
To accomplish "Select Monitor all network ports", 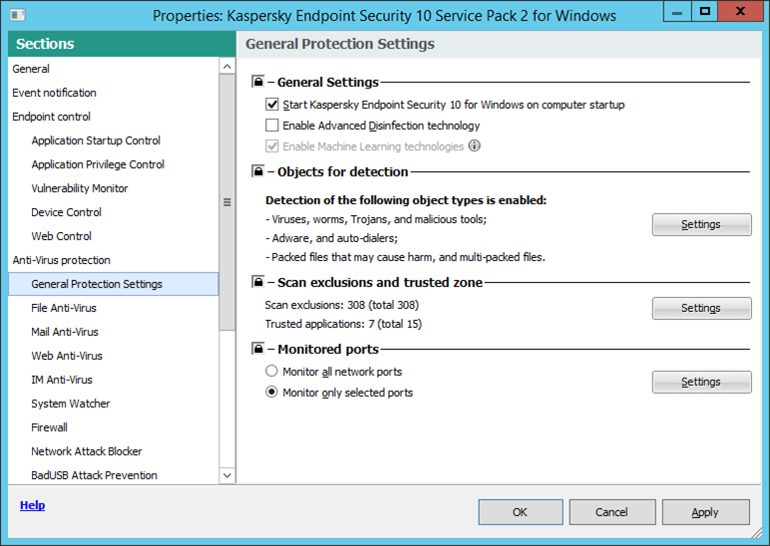I will point(271,372).
